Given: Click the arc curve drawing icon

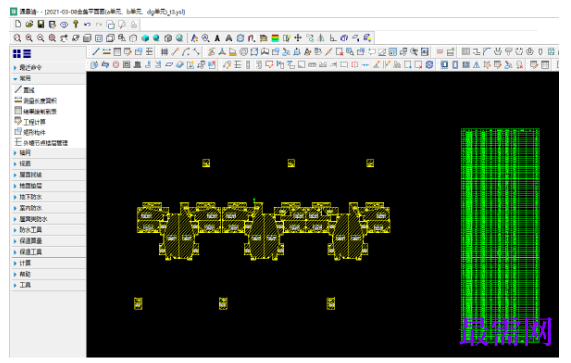Looking at the screenshot, I should [186, 52].
